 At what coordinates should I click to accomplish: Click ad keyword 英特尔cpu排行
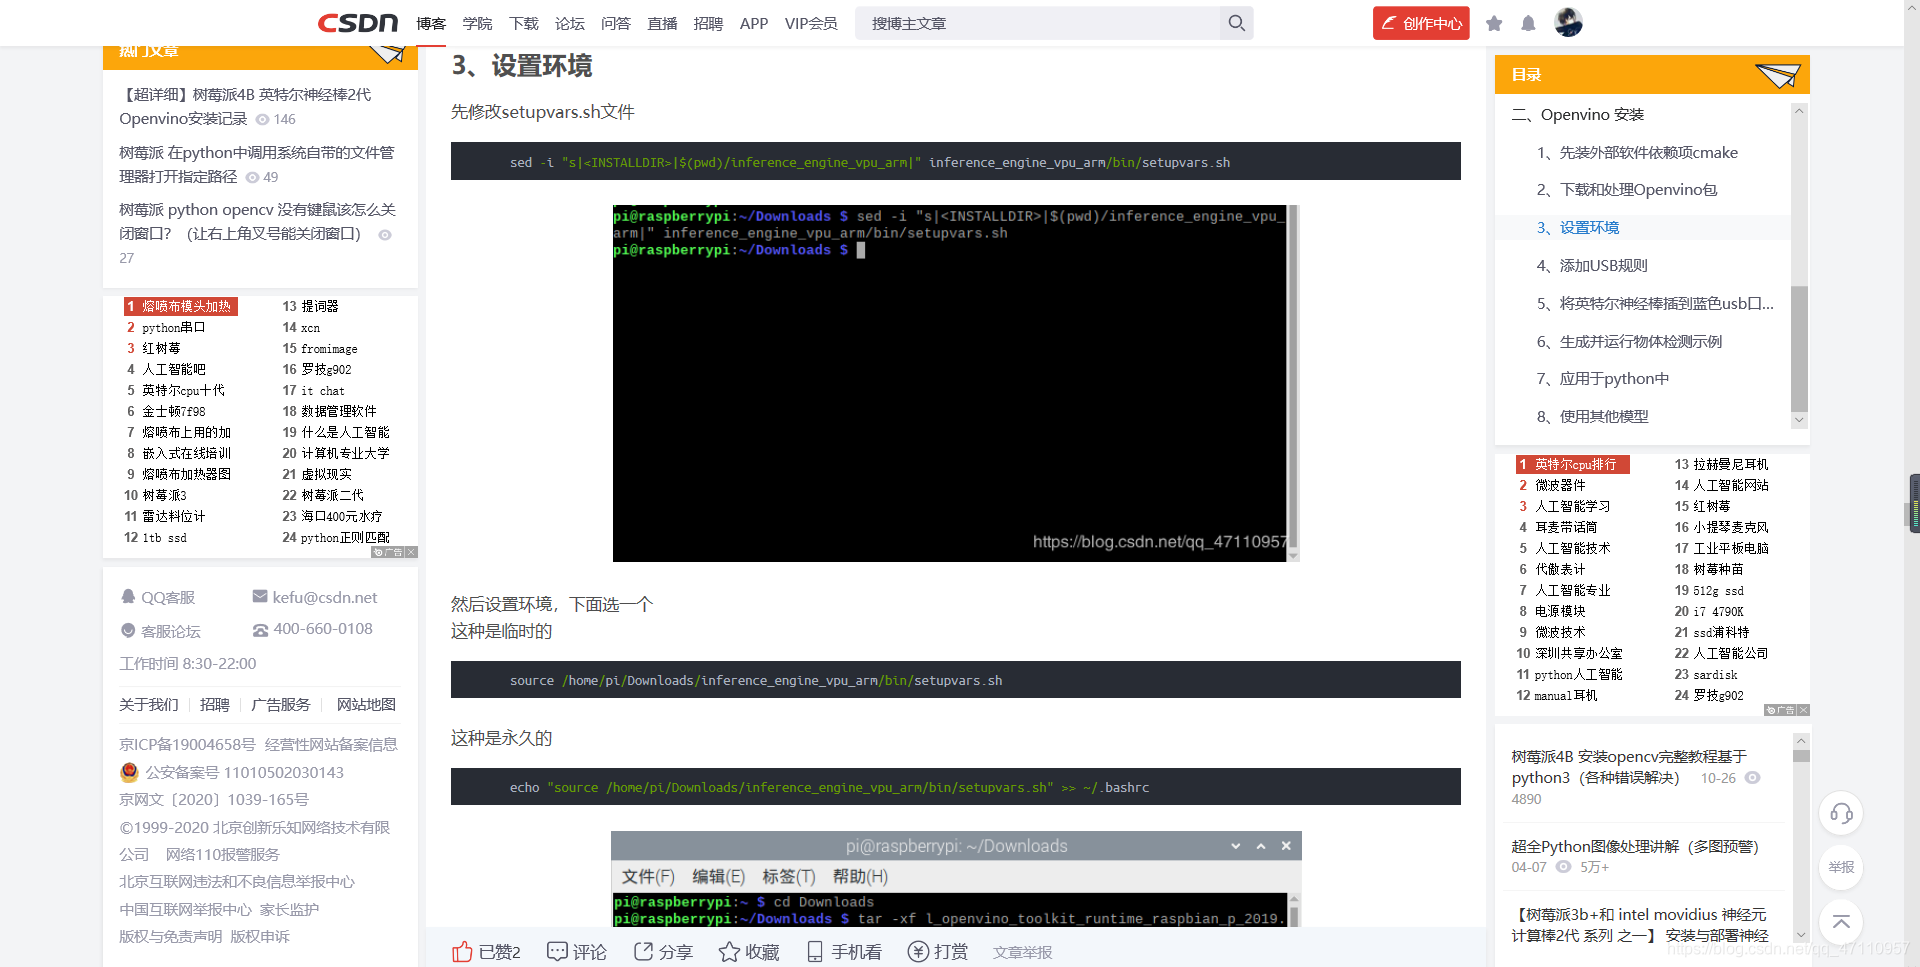1573,464
